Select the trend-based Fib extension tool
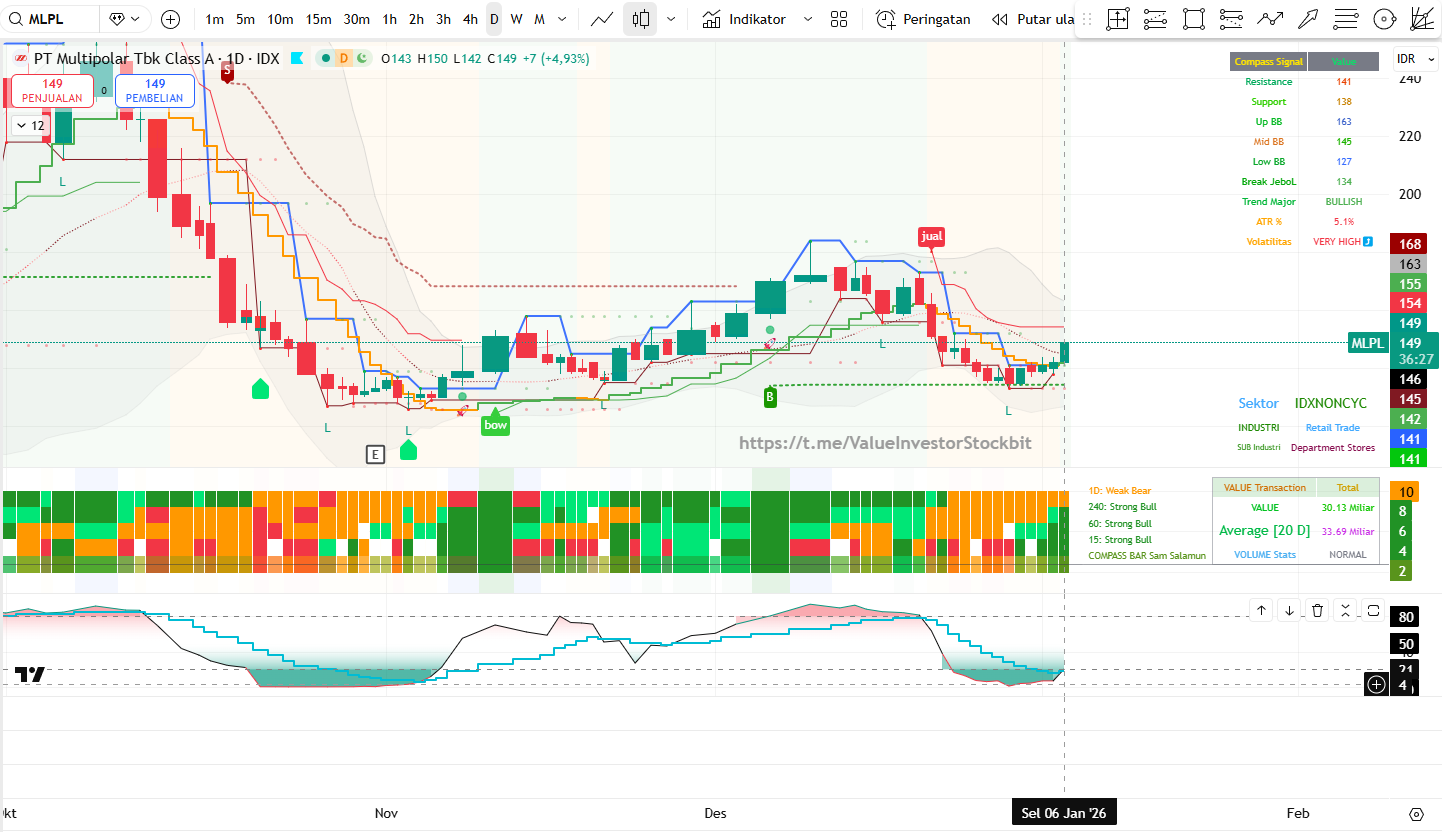This screenshot has width=1442, height=832. 1232,19
